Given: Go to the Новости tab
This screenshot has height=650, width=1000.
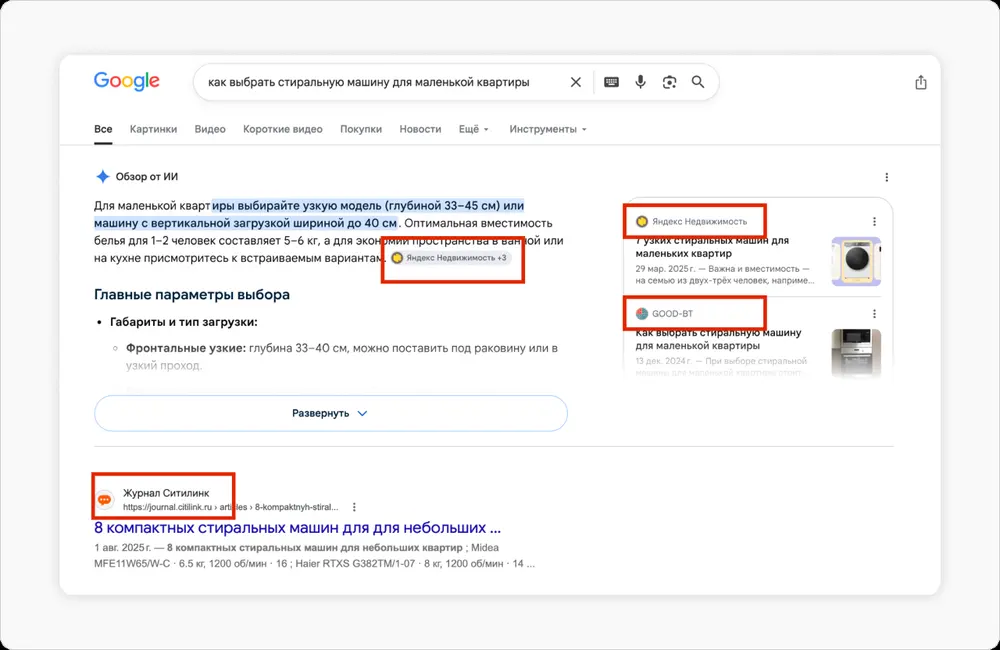Looking at the screenshot, I should tap(420, 129).
